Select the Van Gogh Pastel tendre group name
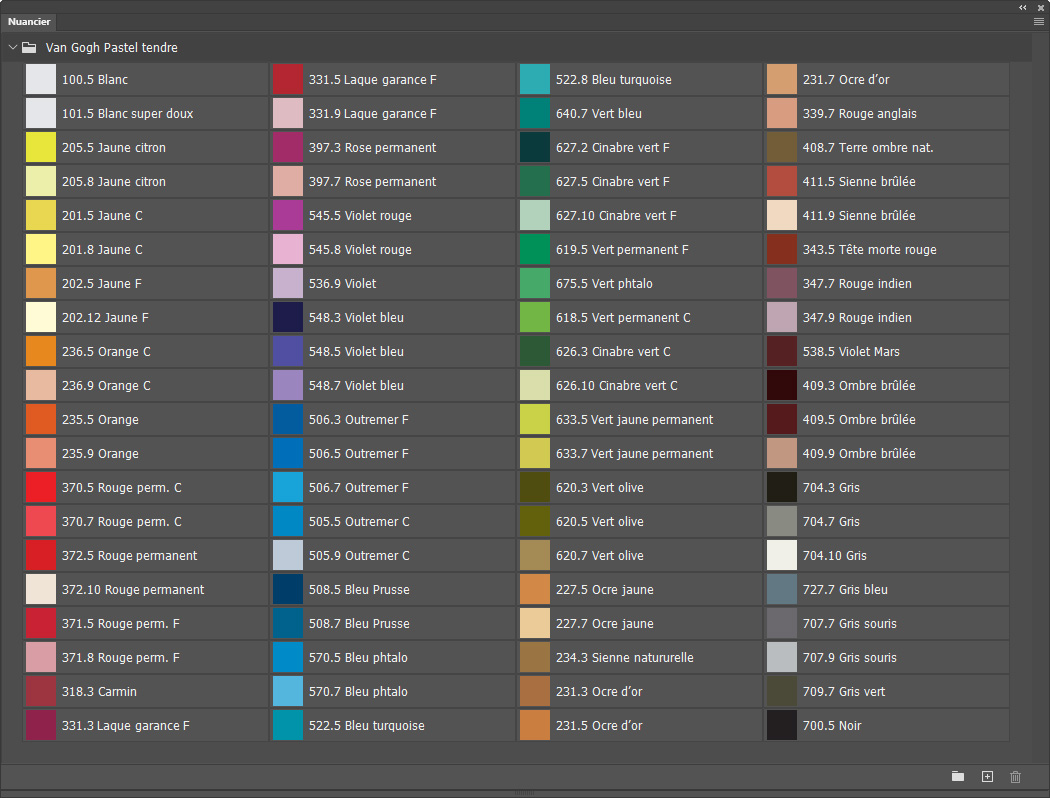Viewport: 1050px width, 798px height. [x=111, y=48]
